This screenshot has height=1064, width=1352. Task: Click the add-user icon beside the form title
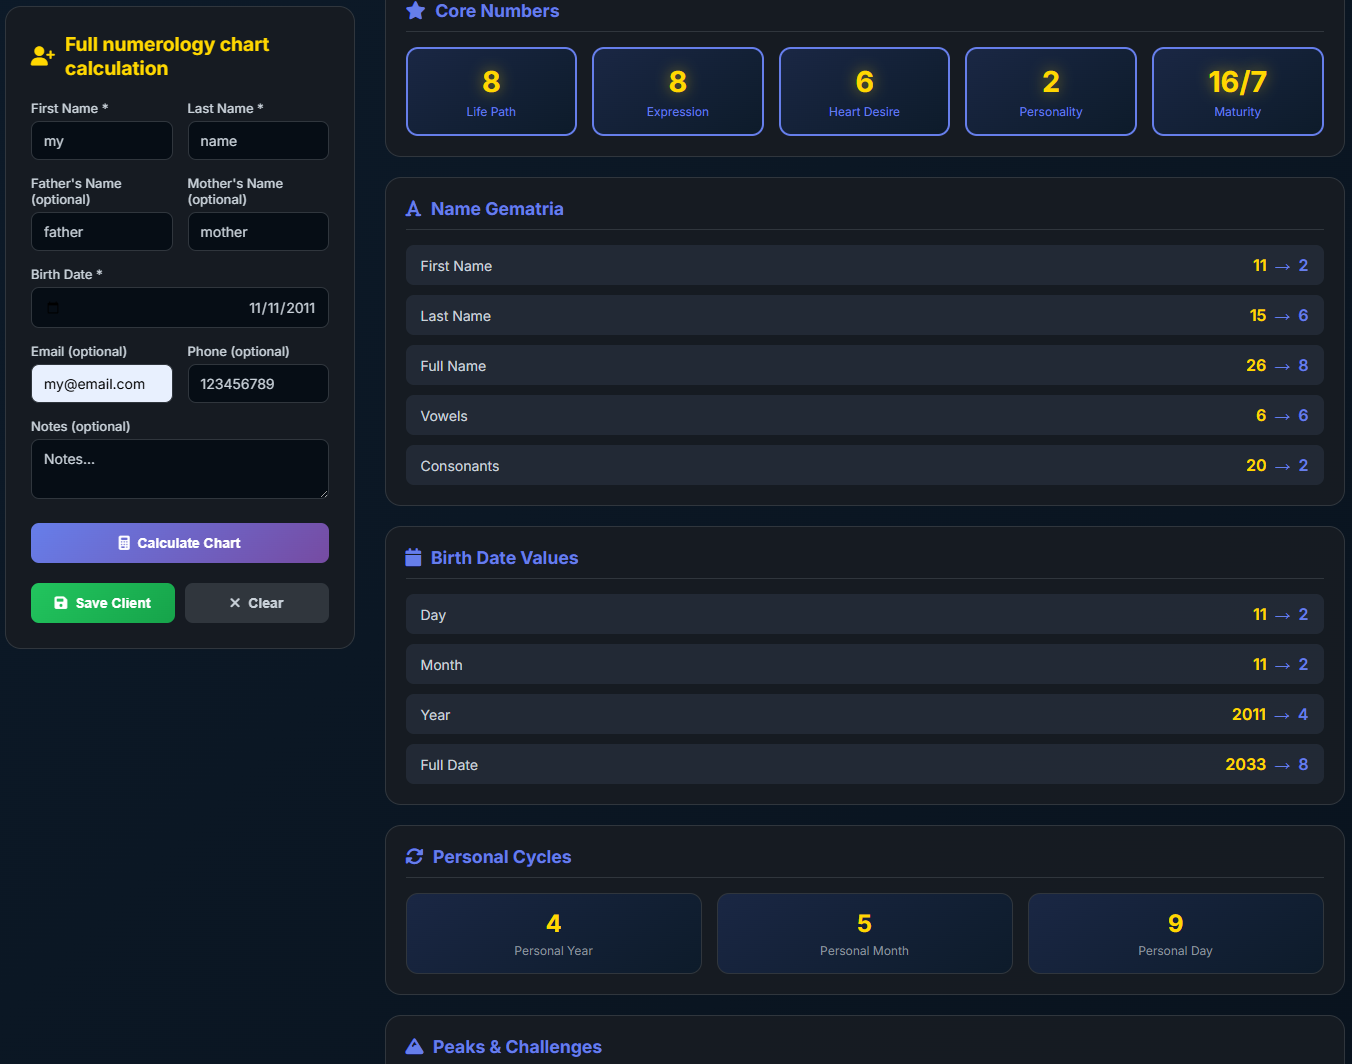42,57
